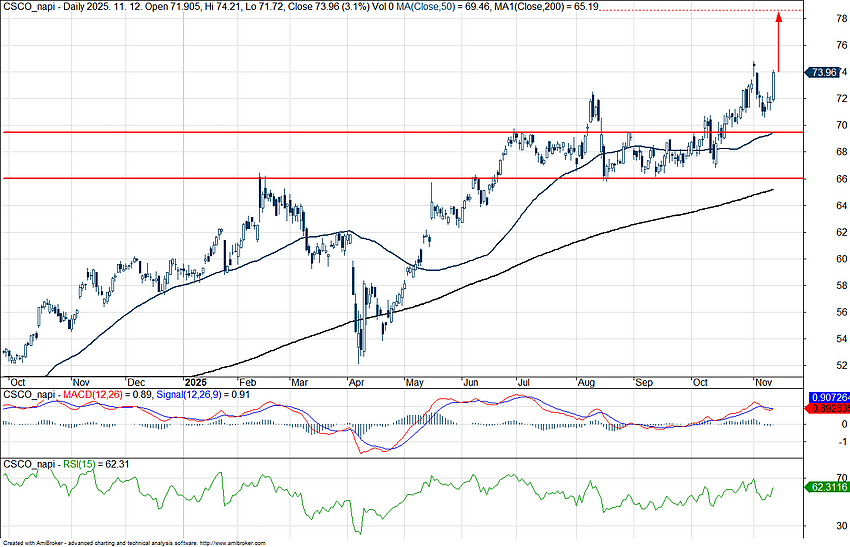850x547 pixels.
Task: Select the green RSI value label 62.3116
Action: tap(826, 487)
